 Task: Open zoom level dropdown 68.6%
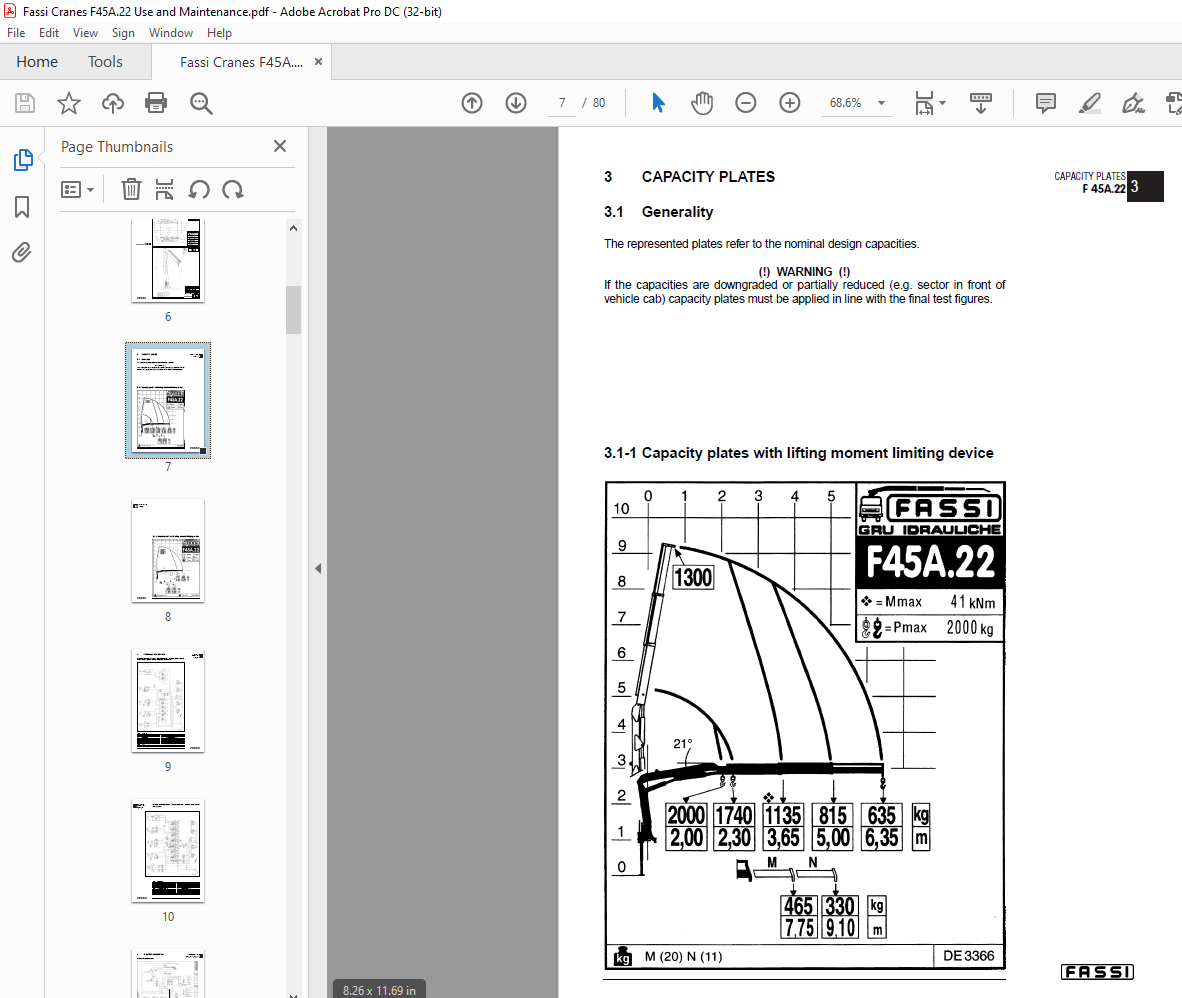[x=857, y=103]
